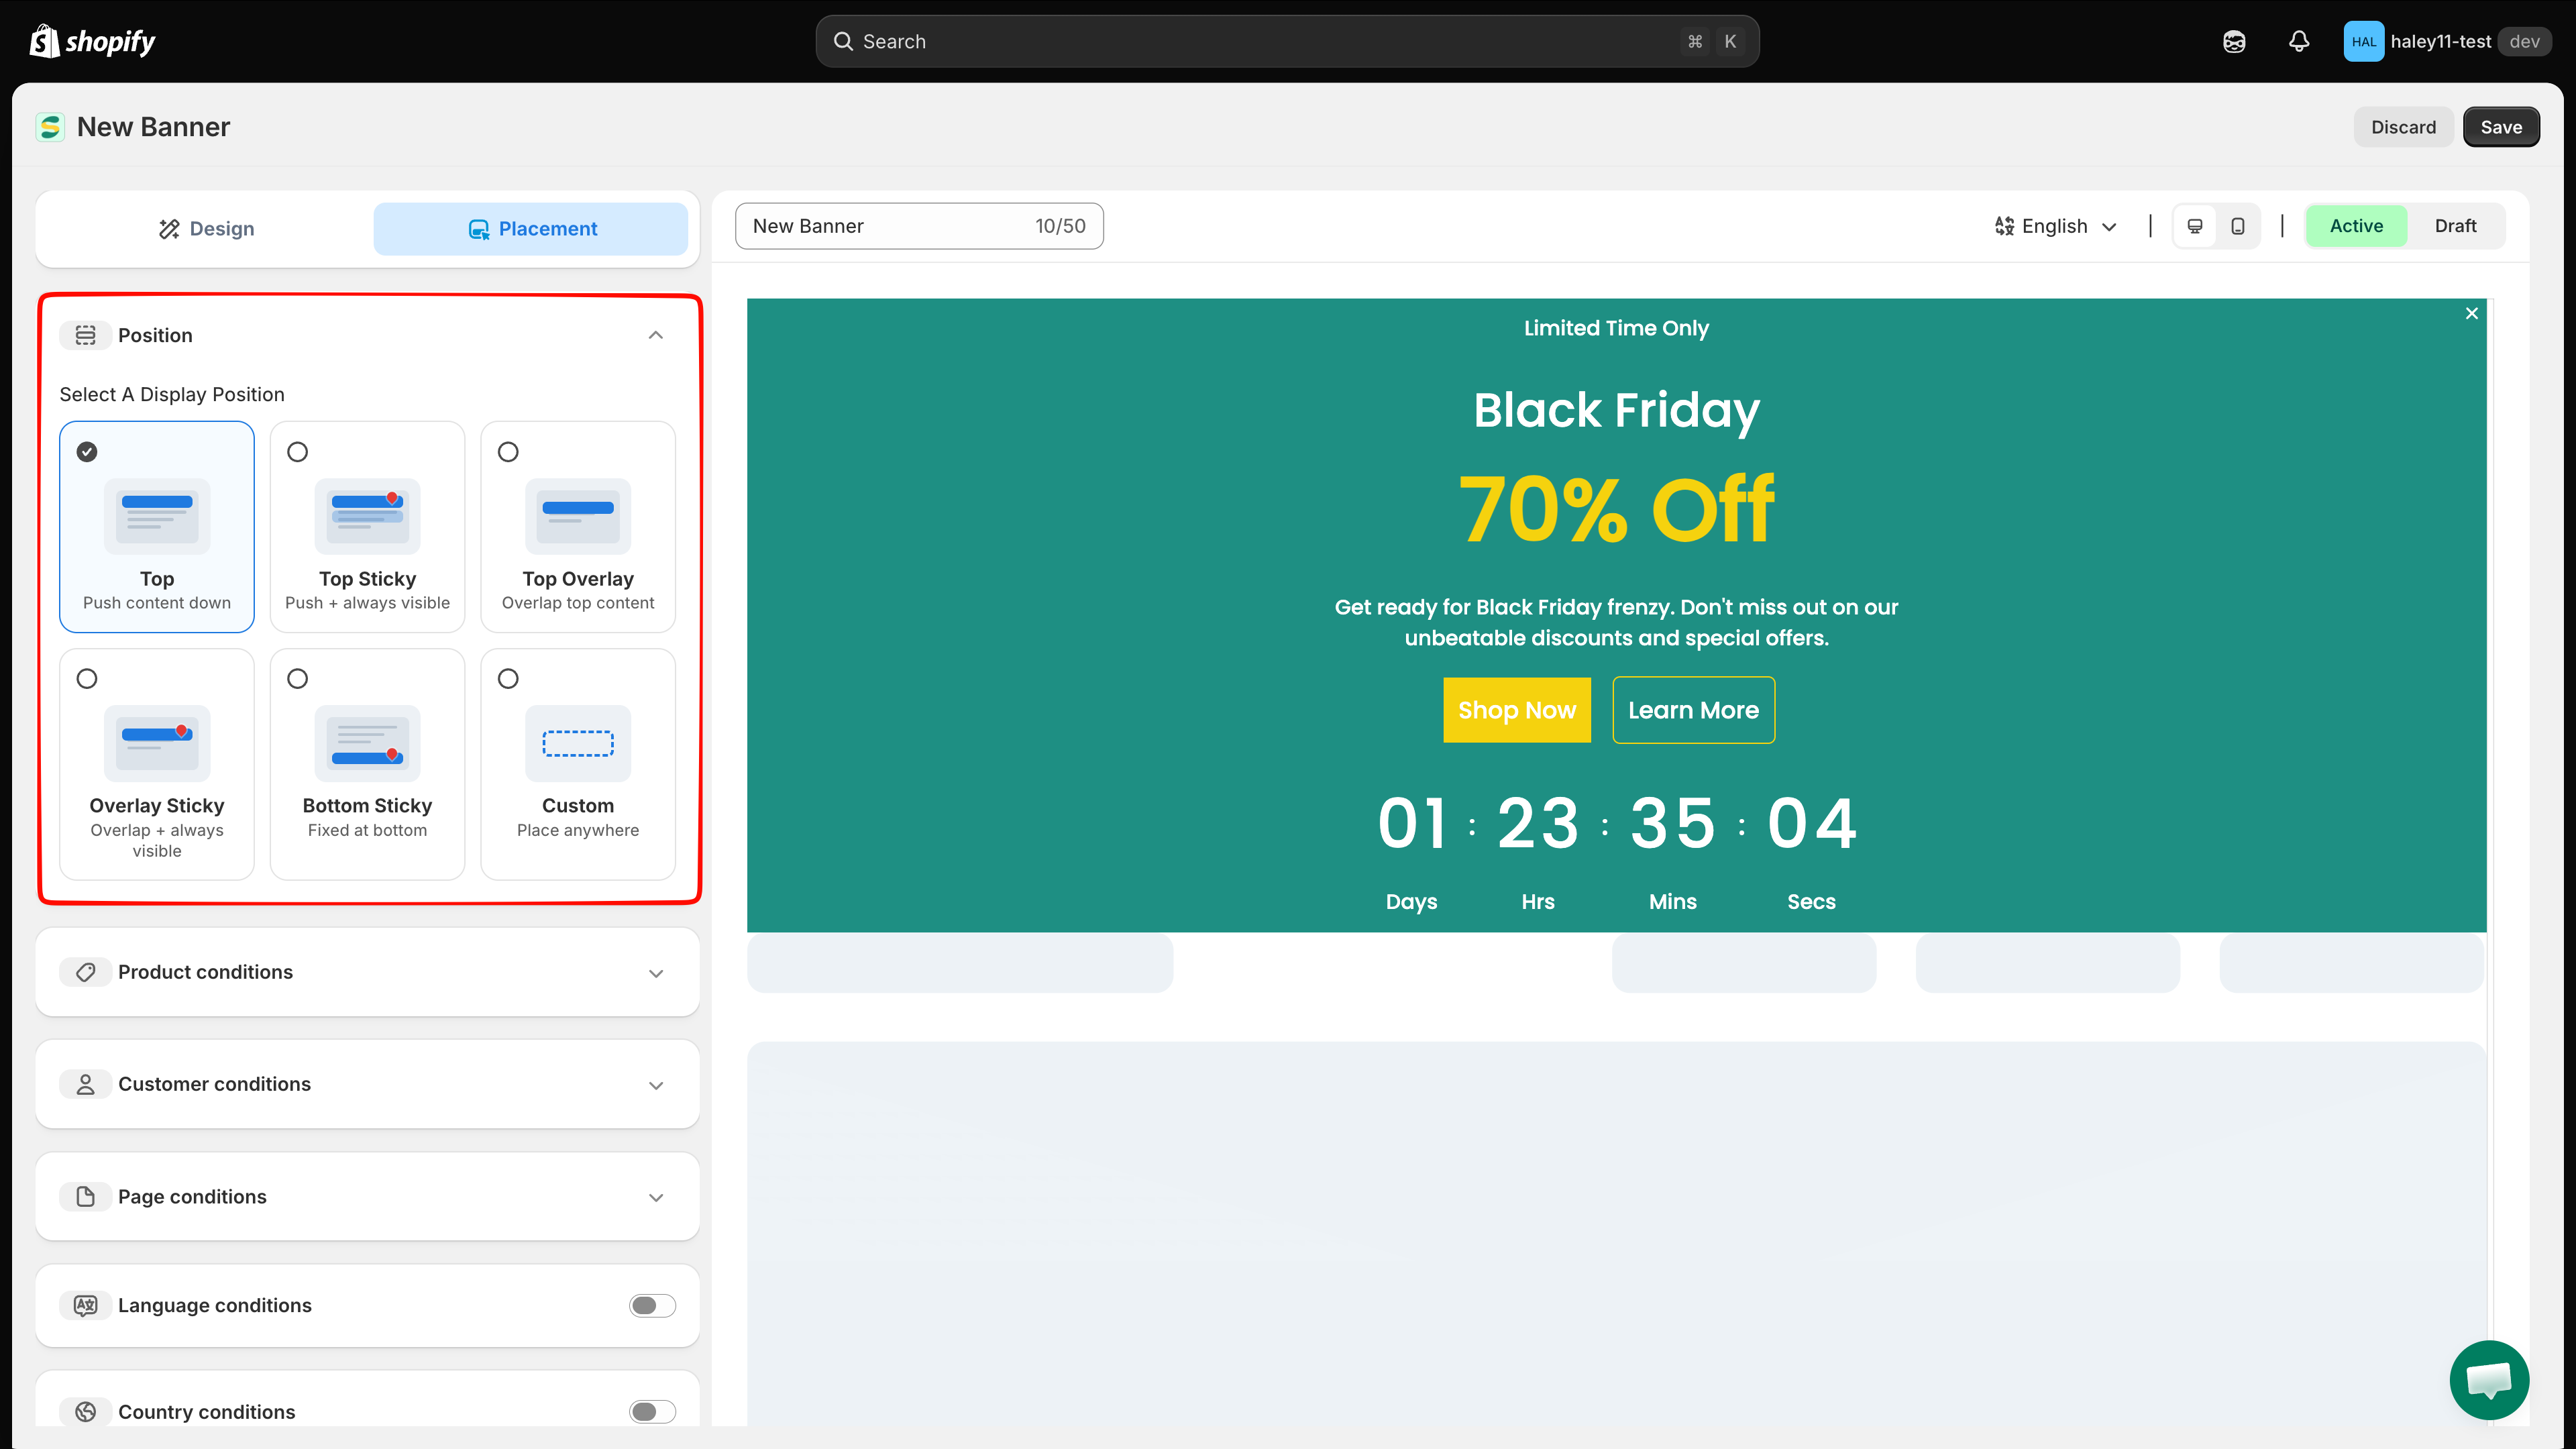This screenshot has height=1449, width=2576.
Task: Click the Learn More banner button
Action: (x=1693, y=710)
